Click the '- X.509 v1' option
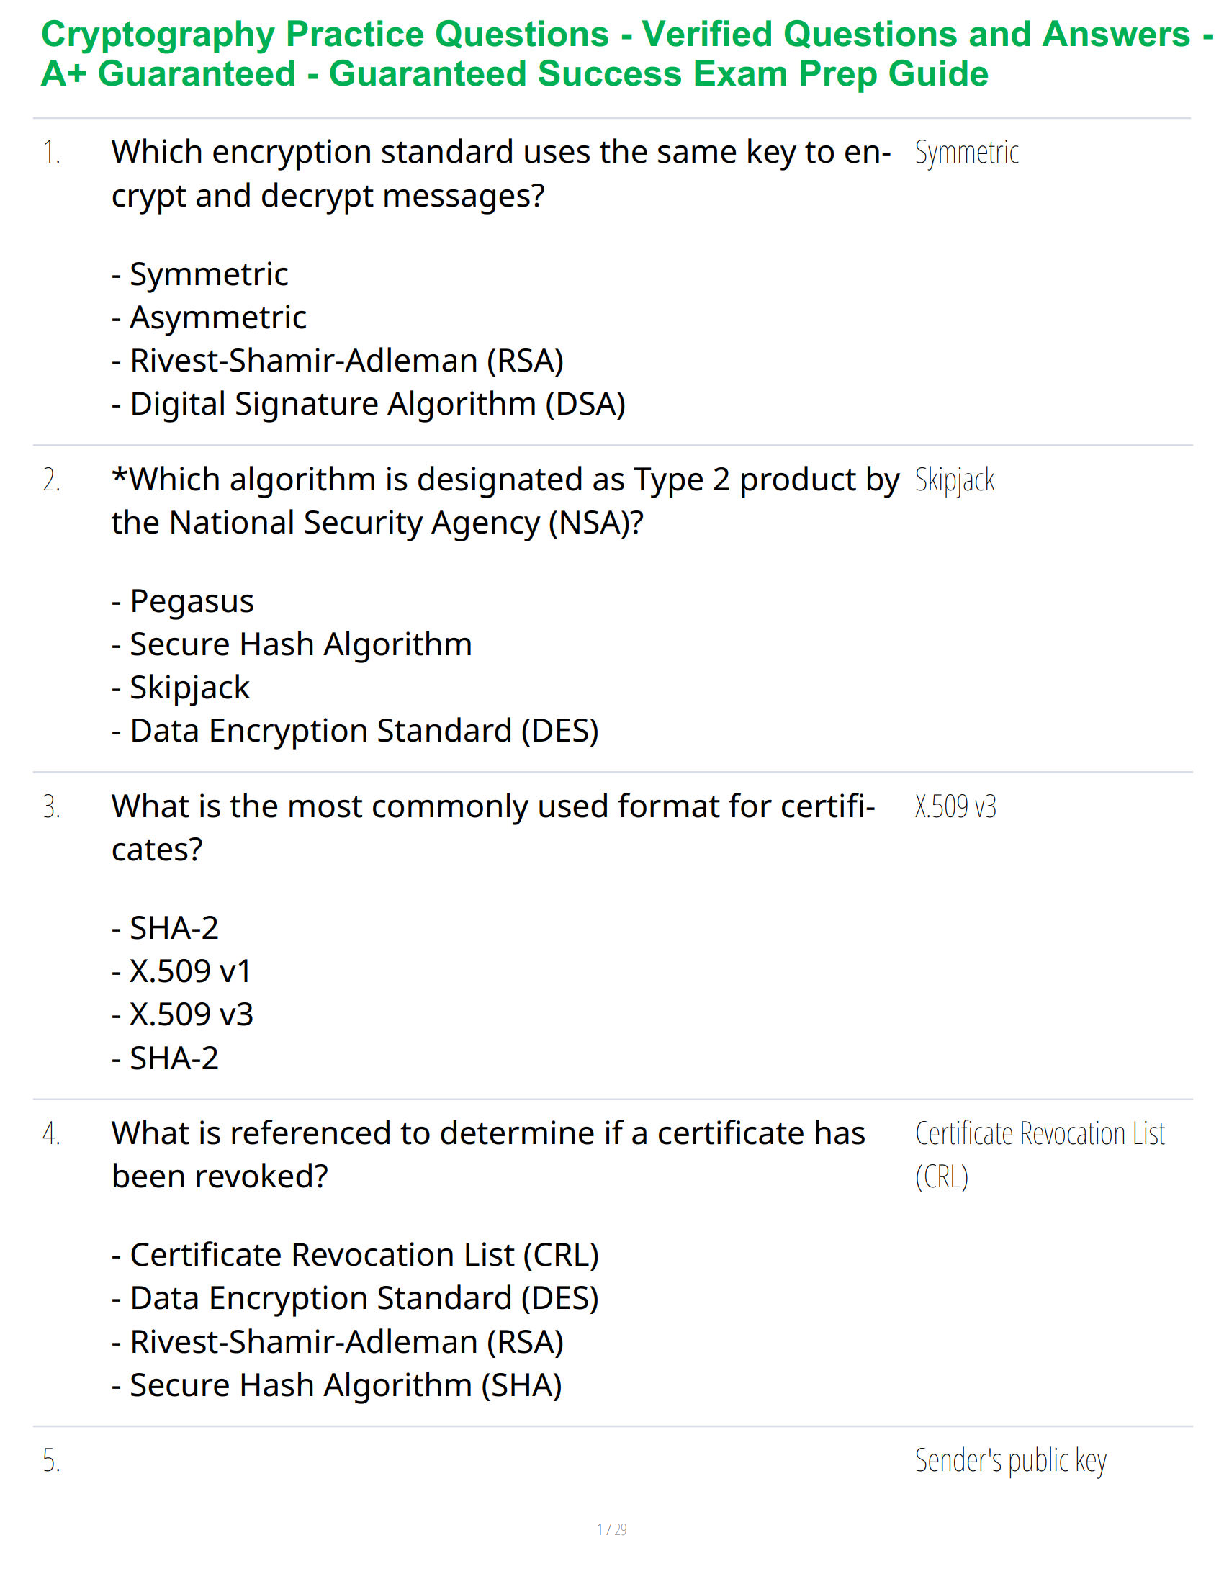 182,971
